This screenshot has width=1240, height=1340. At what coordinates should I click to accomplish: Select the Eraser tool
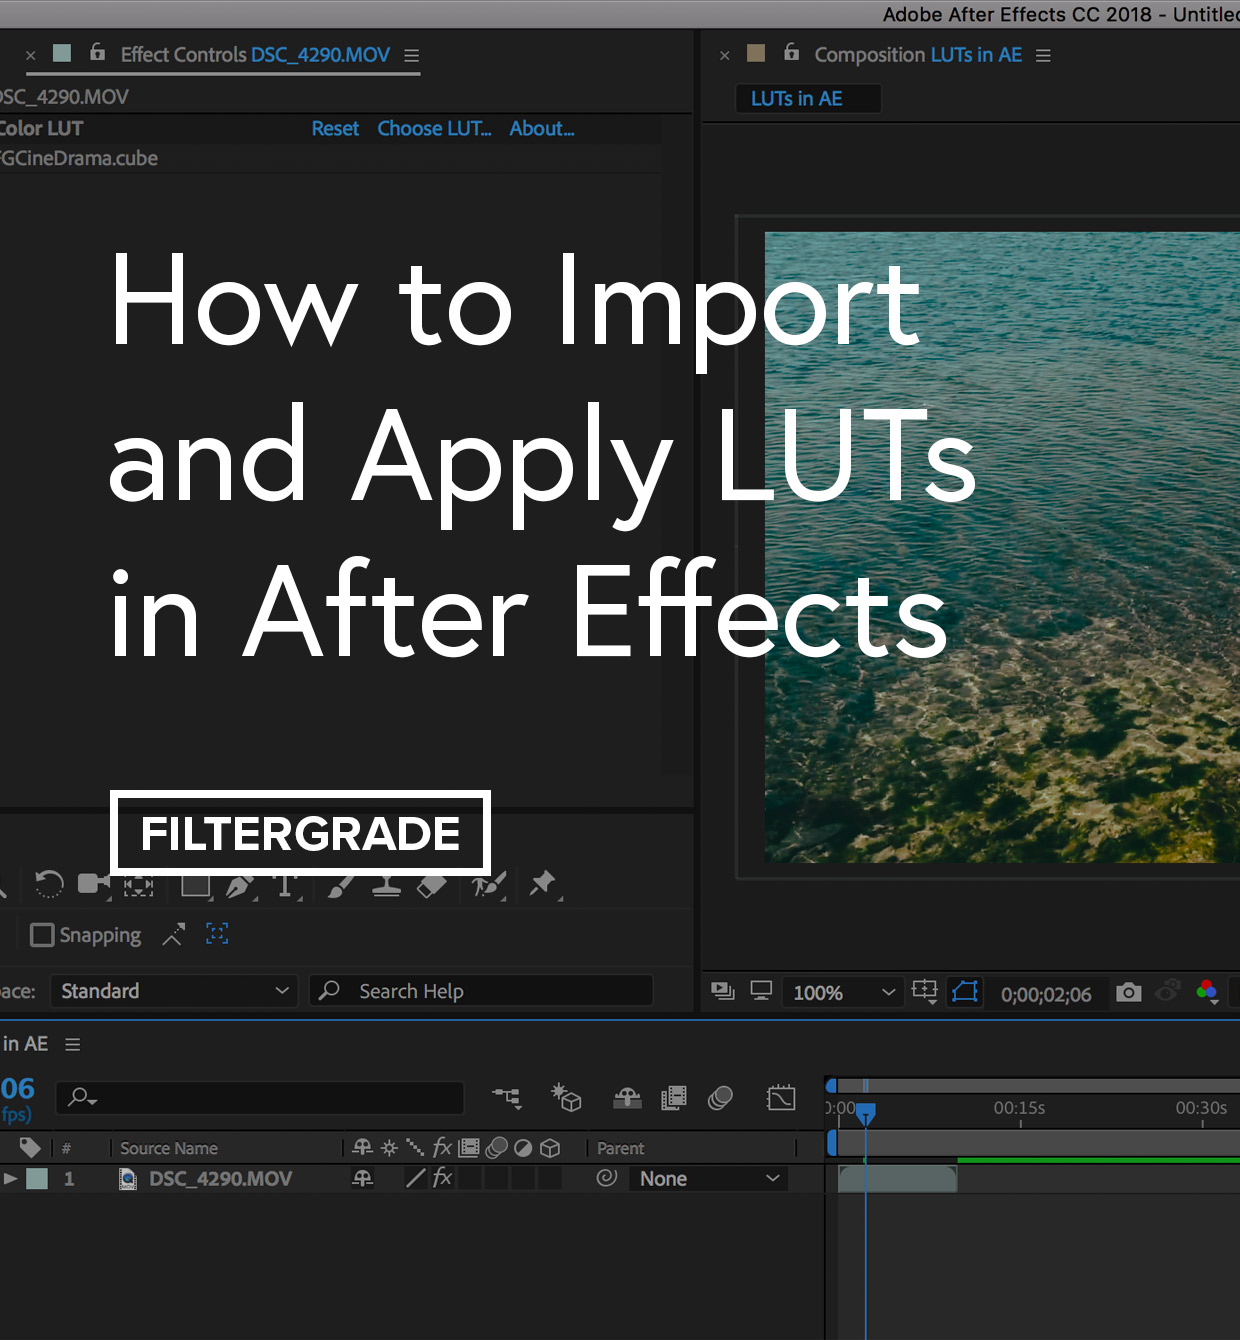(x=431, y=885)
